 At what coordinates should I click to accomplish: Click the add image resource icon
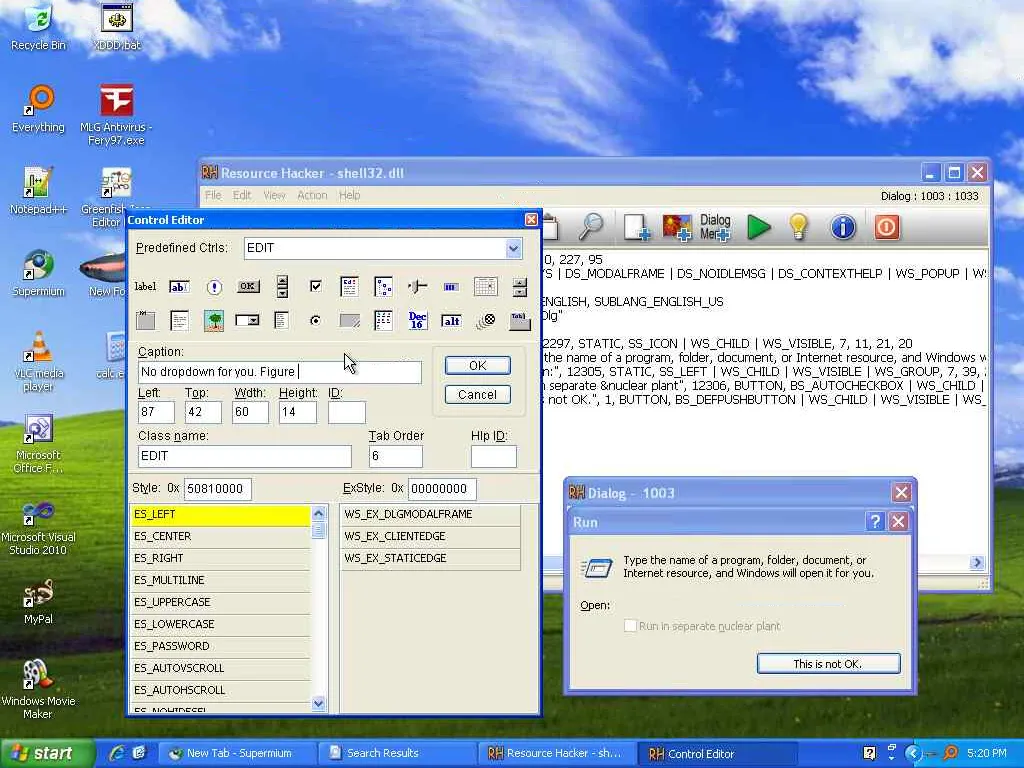point(677,227)
